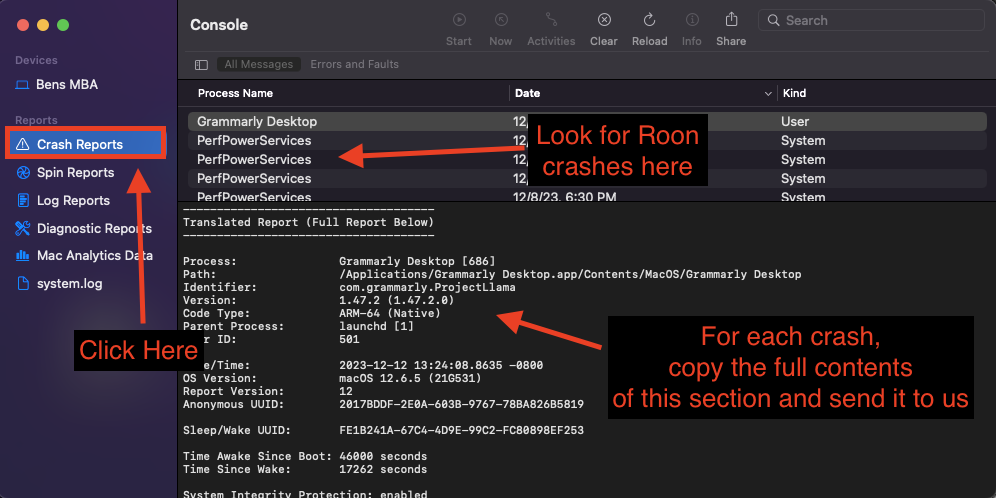Click in the Search field
The height and width of the screenshot is (498, 996).
point(871,20)
